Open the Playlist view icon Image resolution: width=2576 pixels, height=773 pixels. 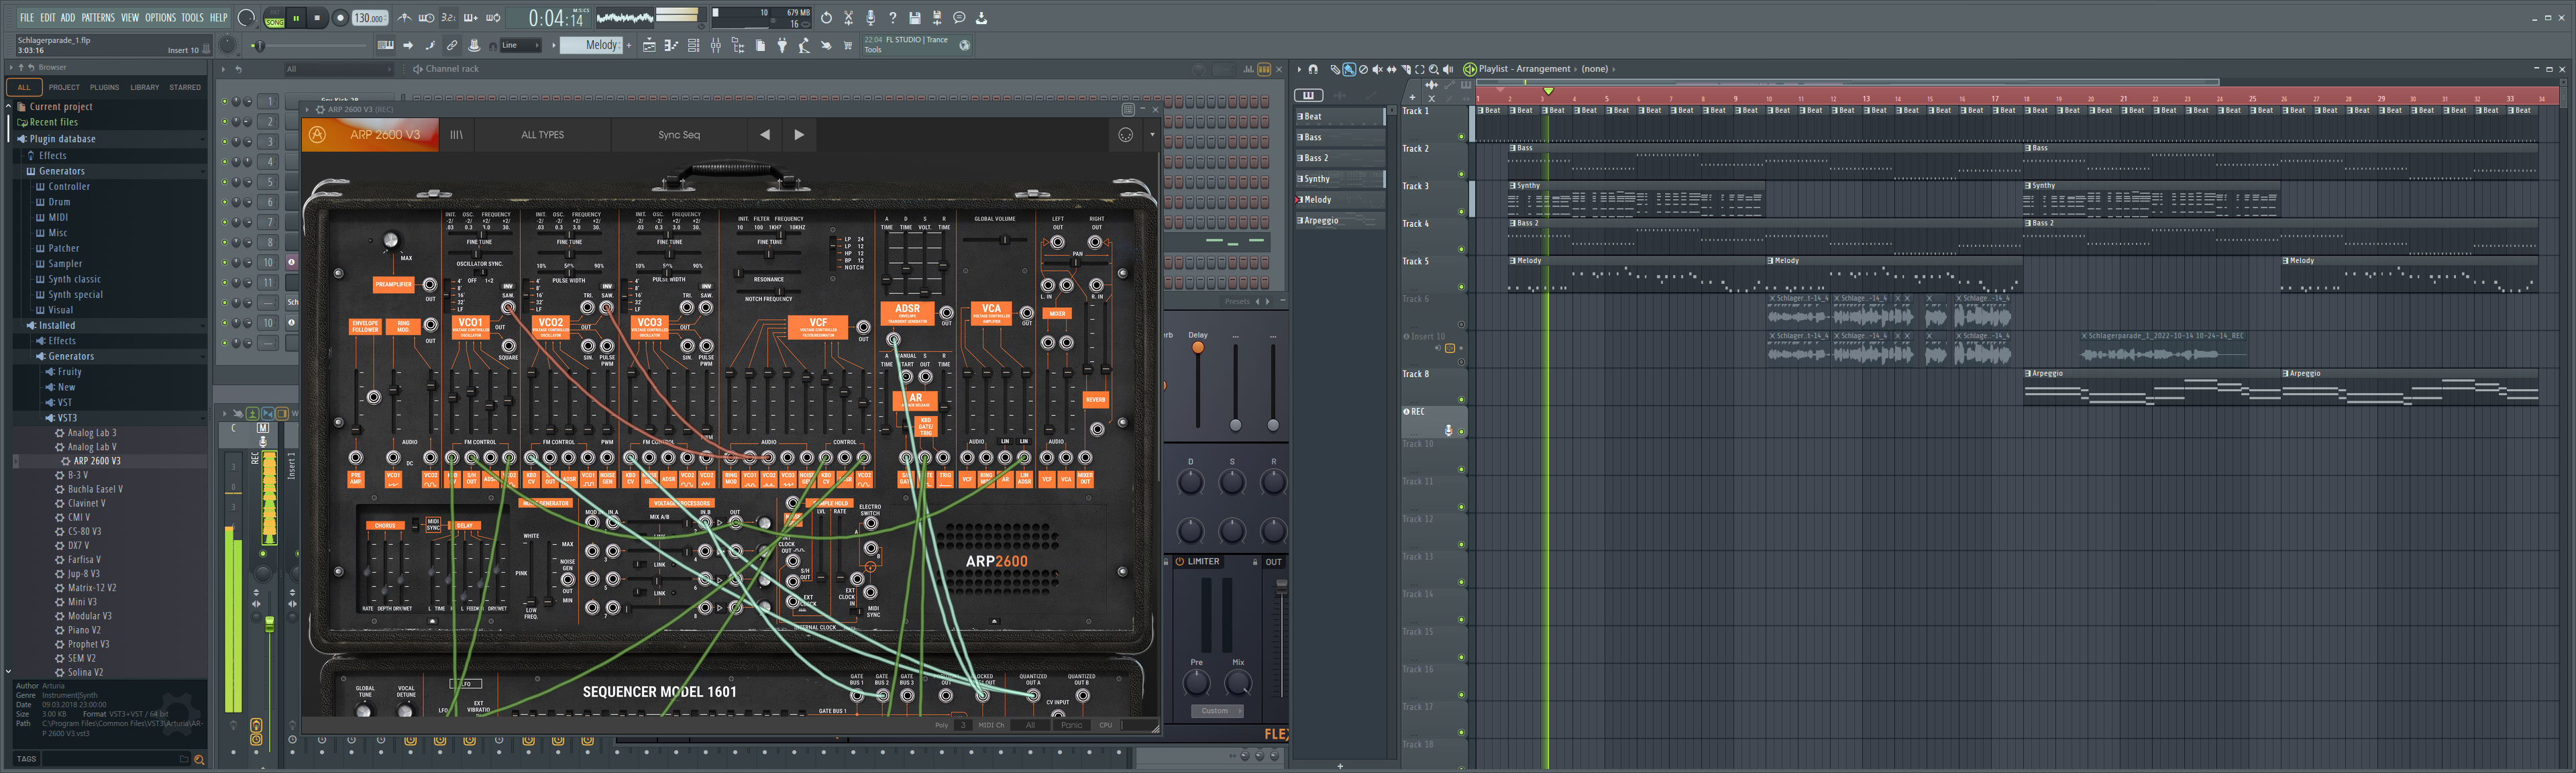649,45
